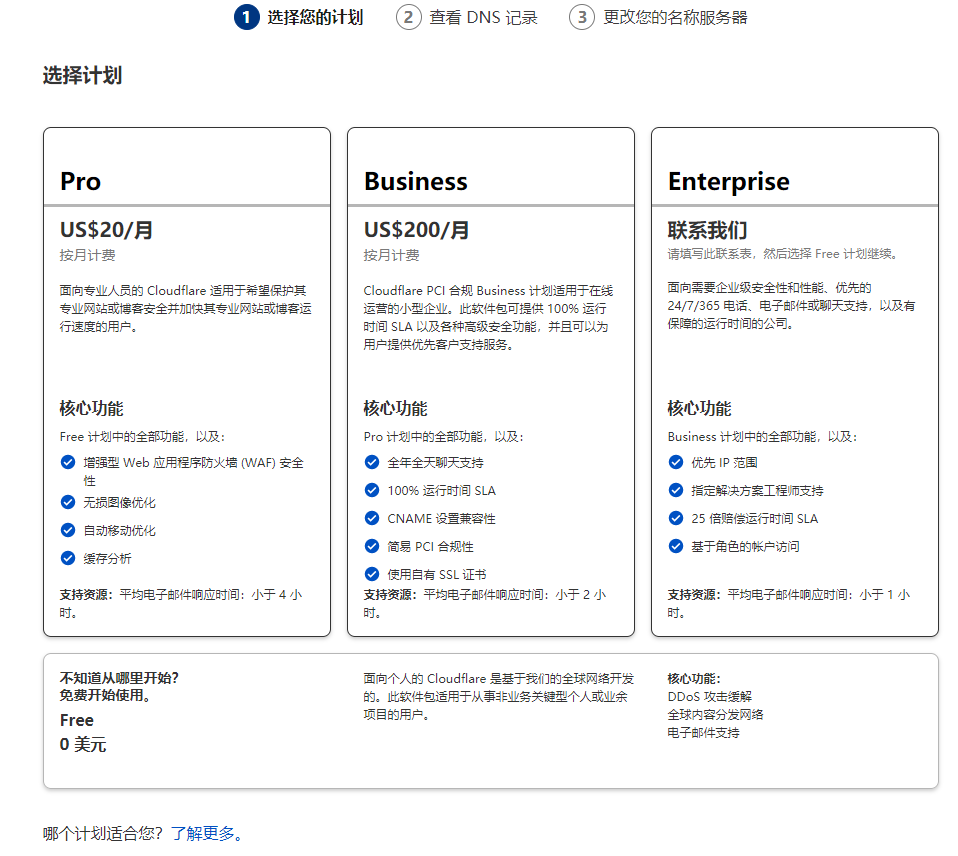
Task: Click checkmark beside 简易 PCI 合规性
Action: click(x=371, y=546)
